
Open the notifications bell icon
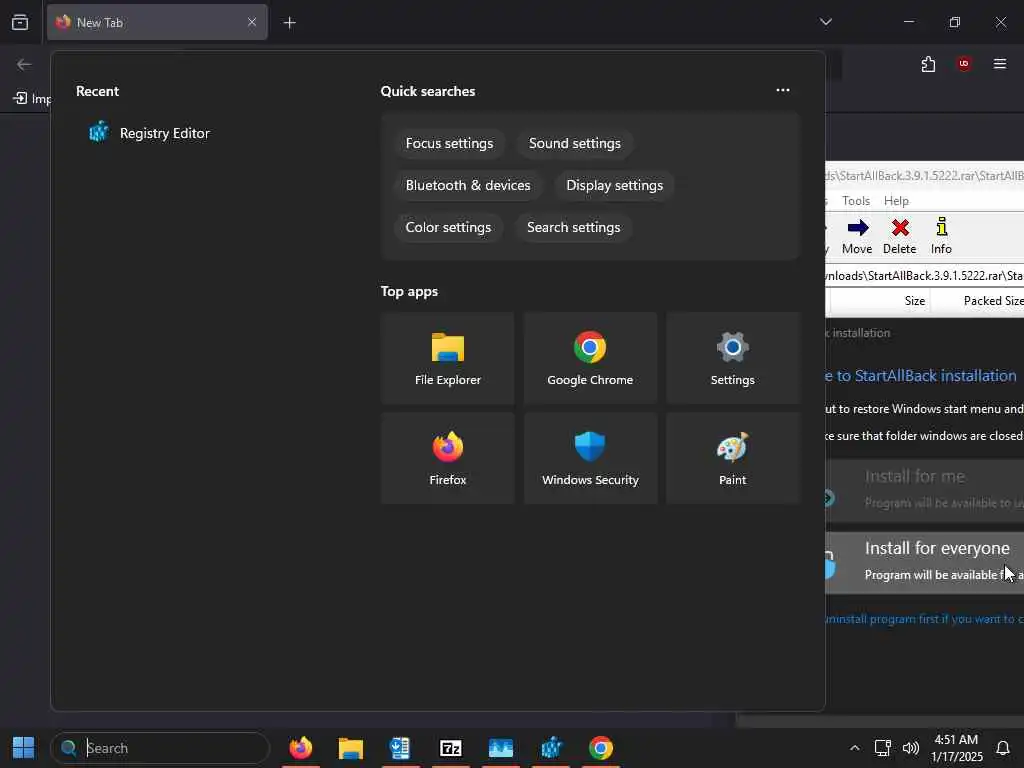point(1002,748)
